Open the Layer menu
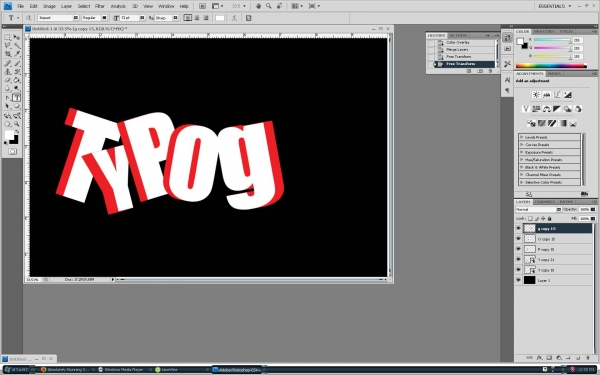Screen dimensions: 600x375 pyautogui.click(x=67, y=6)
